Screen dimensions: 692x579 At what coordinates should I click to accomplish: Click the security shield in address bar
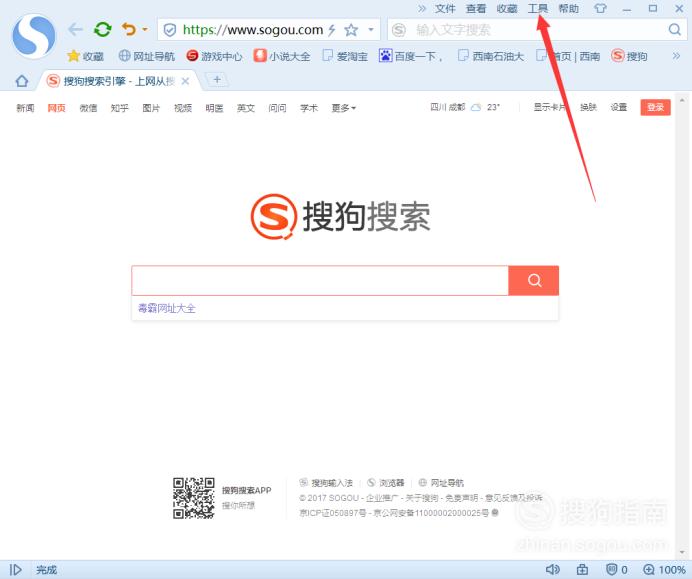coord(169,30)
